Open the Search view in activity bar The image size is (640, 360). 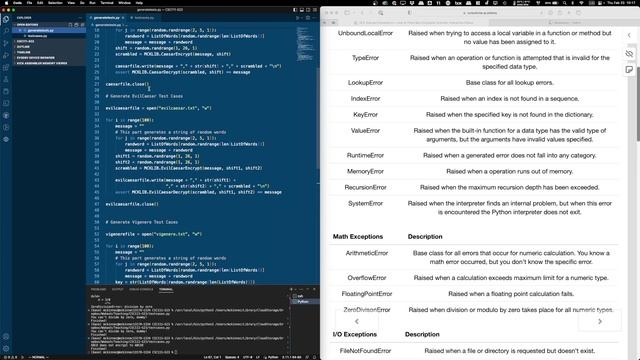point(6,31)
